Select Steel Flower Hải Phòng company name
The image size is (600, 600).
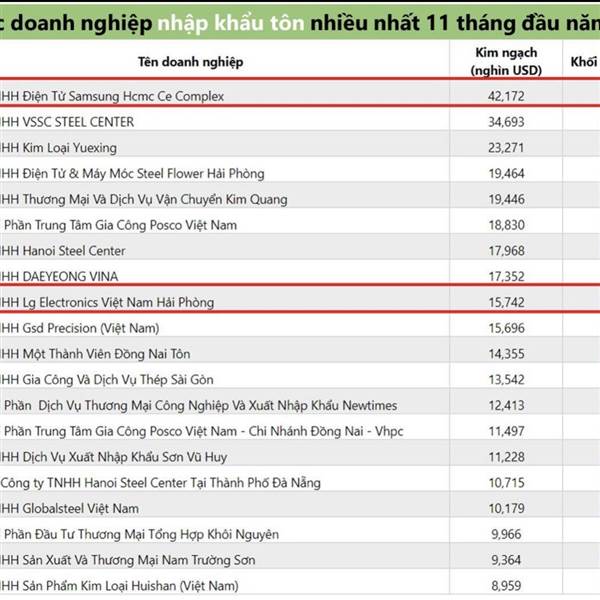[x=132, y=174]
